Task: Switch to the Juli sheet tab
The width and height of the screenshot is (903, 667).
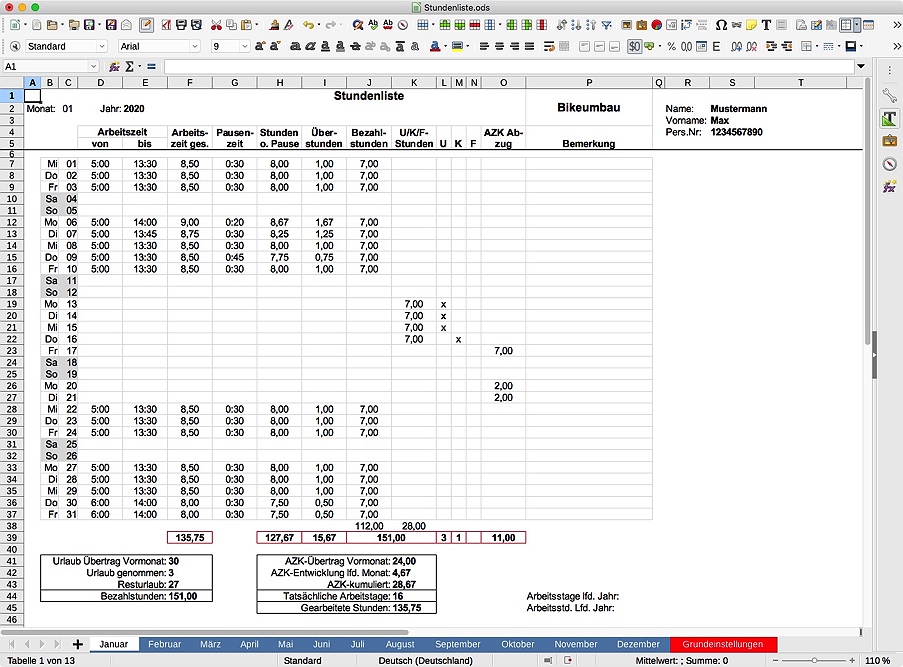Action: 357,644
